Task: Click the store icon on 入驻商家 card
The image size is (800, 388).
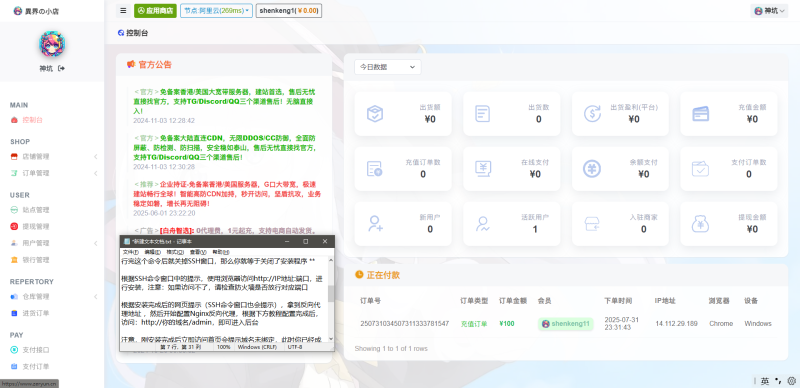Action: 592,224
